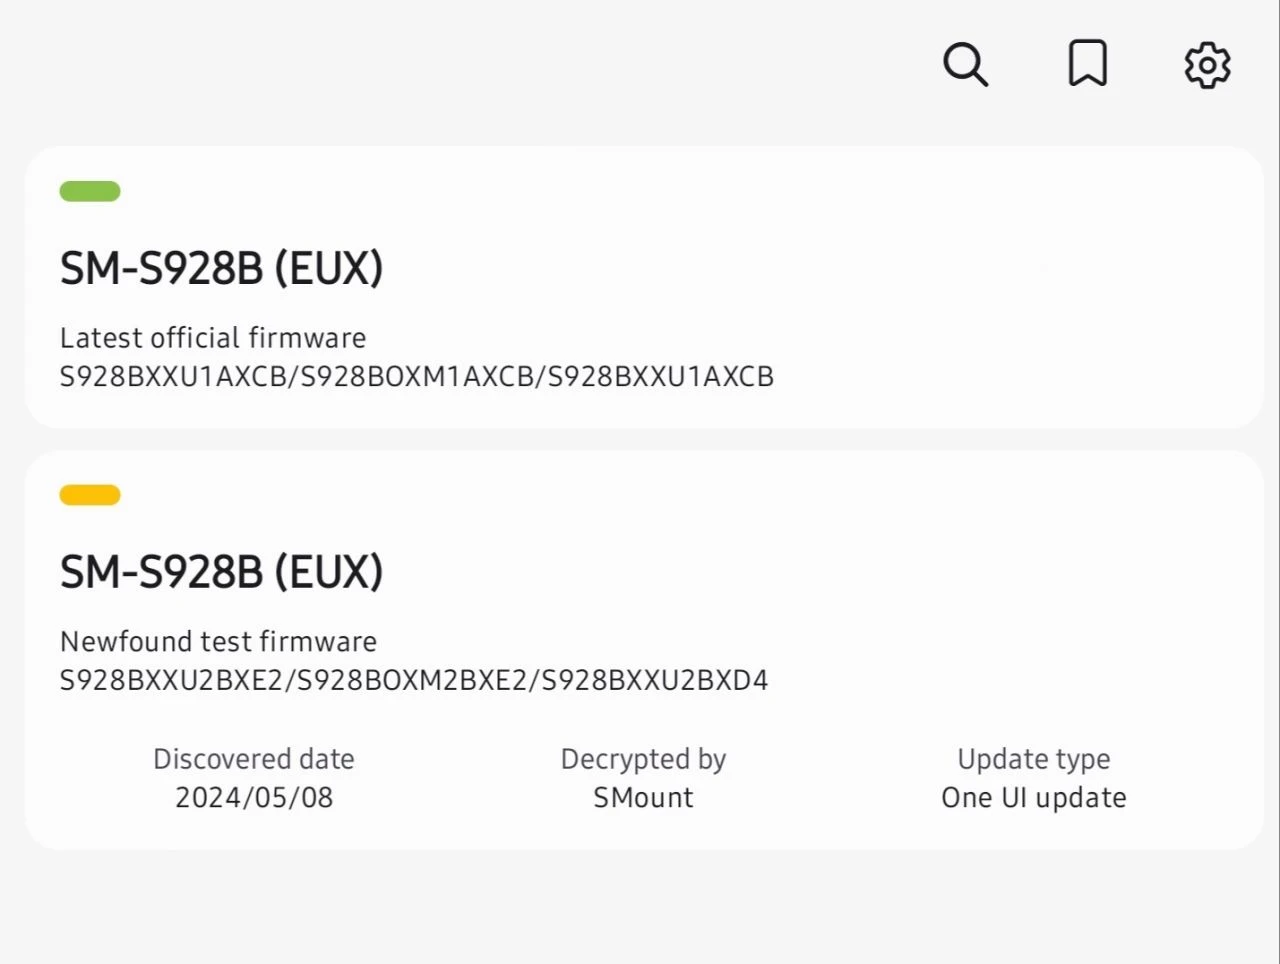The width and height of the screenshot is (1280, 964).
Task: Open the top SM-S928B (EUX) entry
Action: click(x=222, y=267)
